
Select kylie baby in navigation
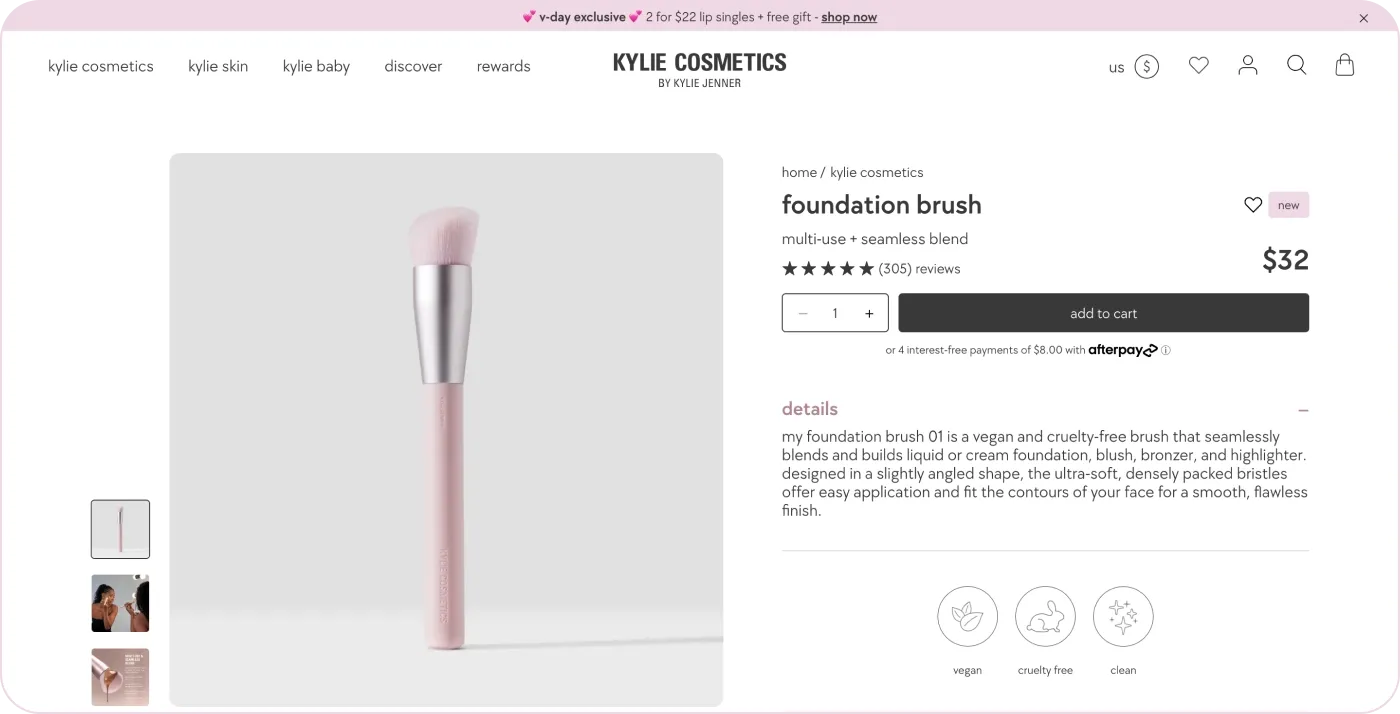[316, 66]
